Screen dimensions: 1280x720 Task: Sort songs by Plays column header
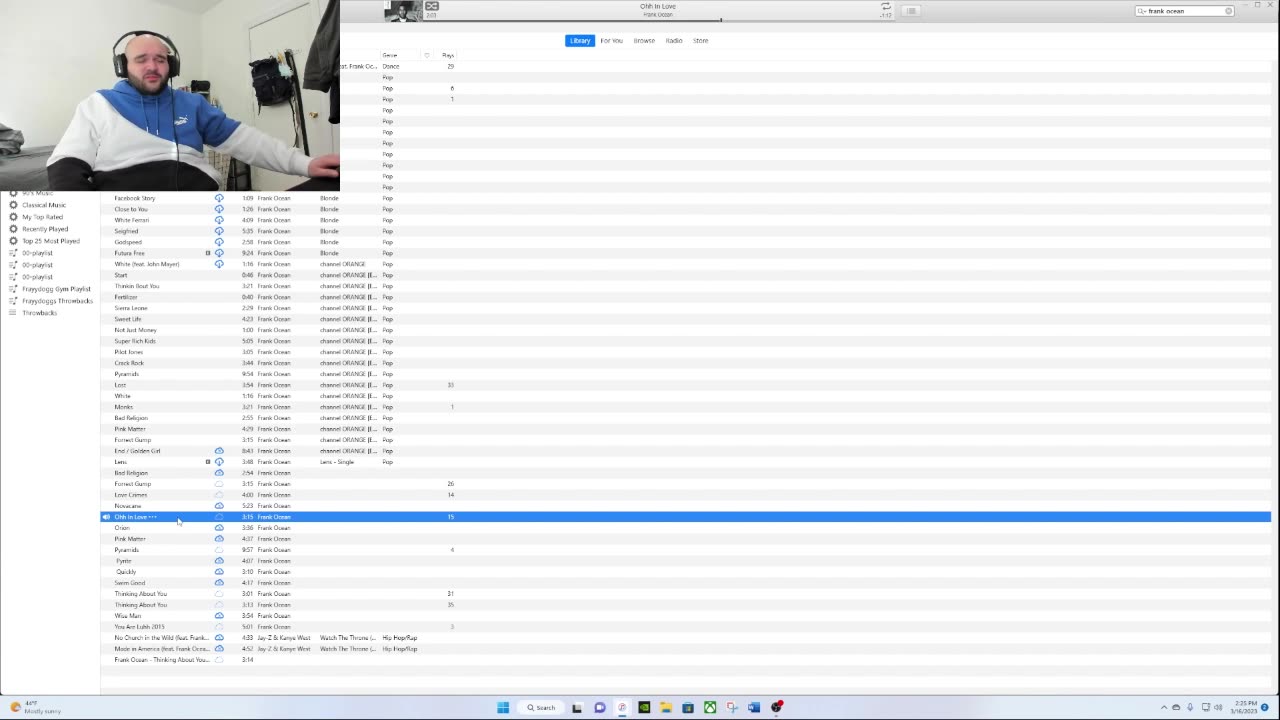click(448, 55)
